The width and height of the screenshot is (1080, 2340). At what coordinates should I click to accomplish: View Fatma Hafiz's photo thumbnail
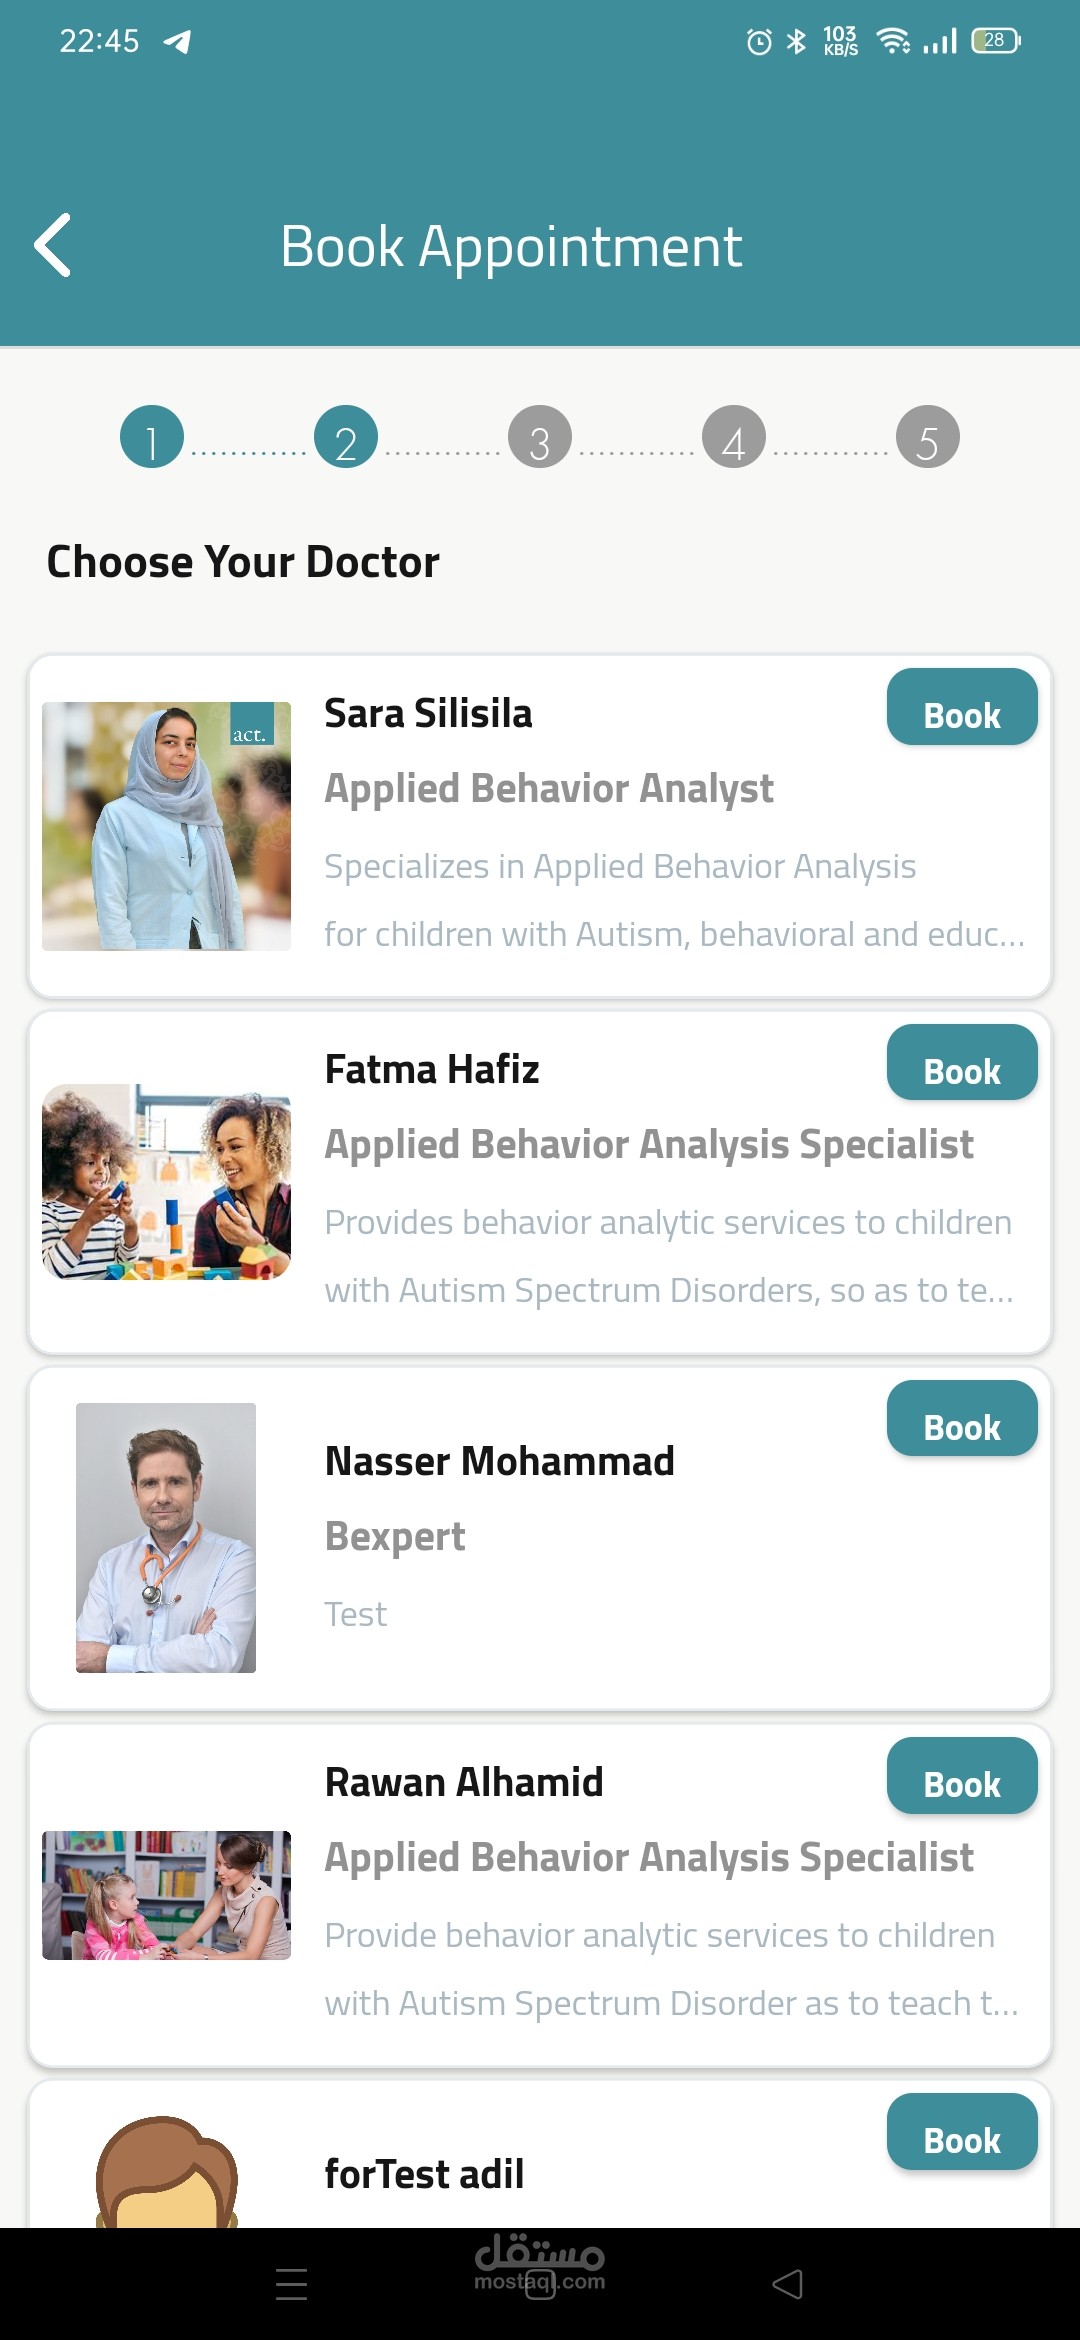pyautogui.click(x=166, y=1182)
